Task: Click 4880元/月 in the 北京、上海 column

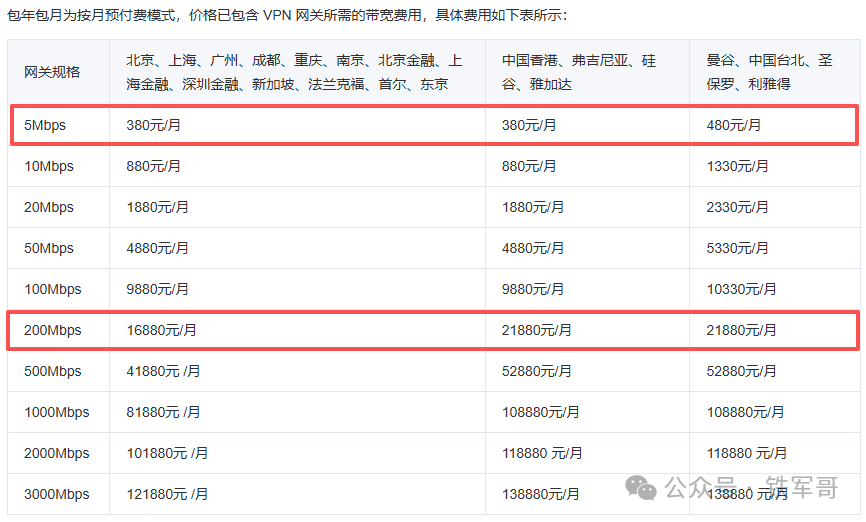Action: [157, 248]
